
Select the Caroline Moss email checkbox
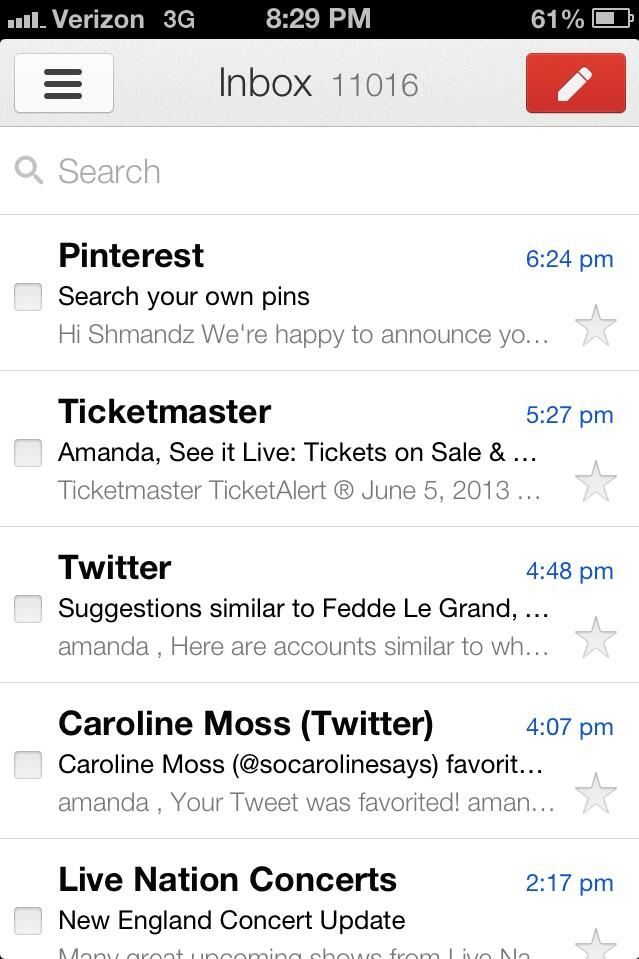coord(28,764)
